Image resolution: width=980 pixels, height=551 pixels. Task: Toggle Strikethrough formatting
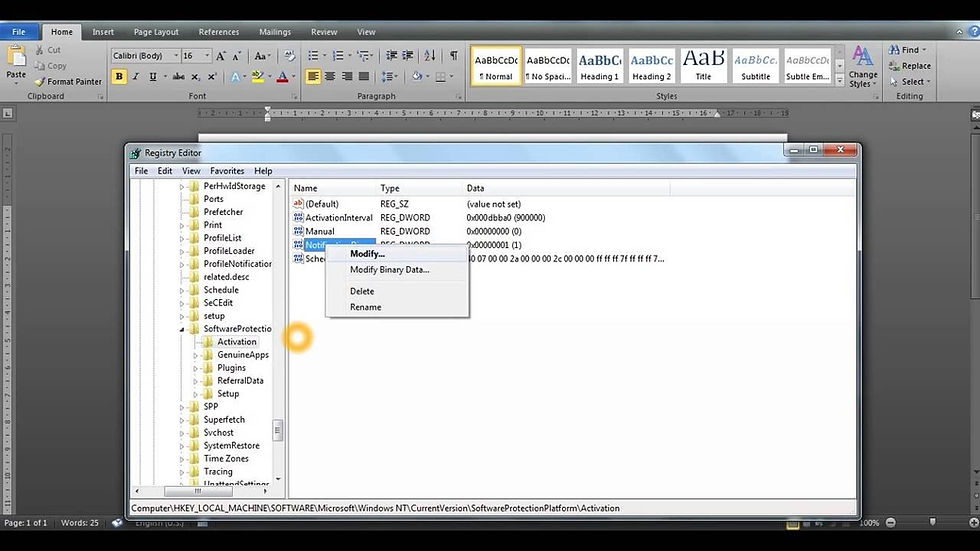point(179,76)
